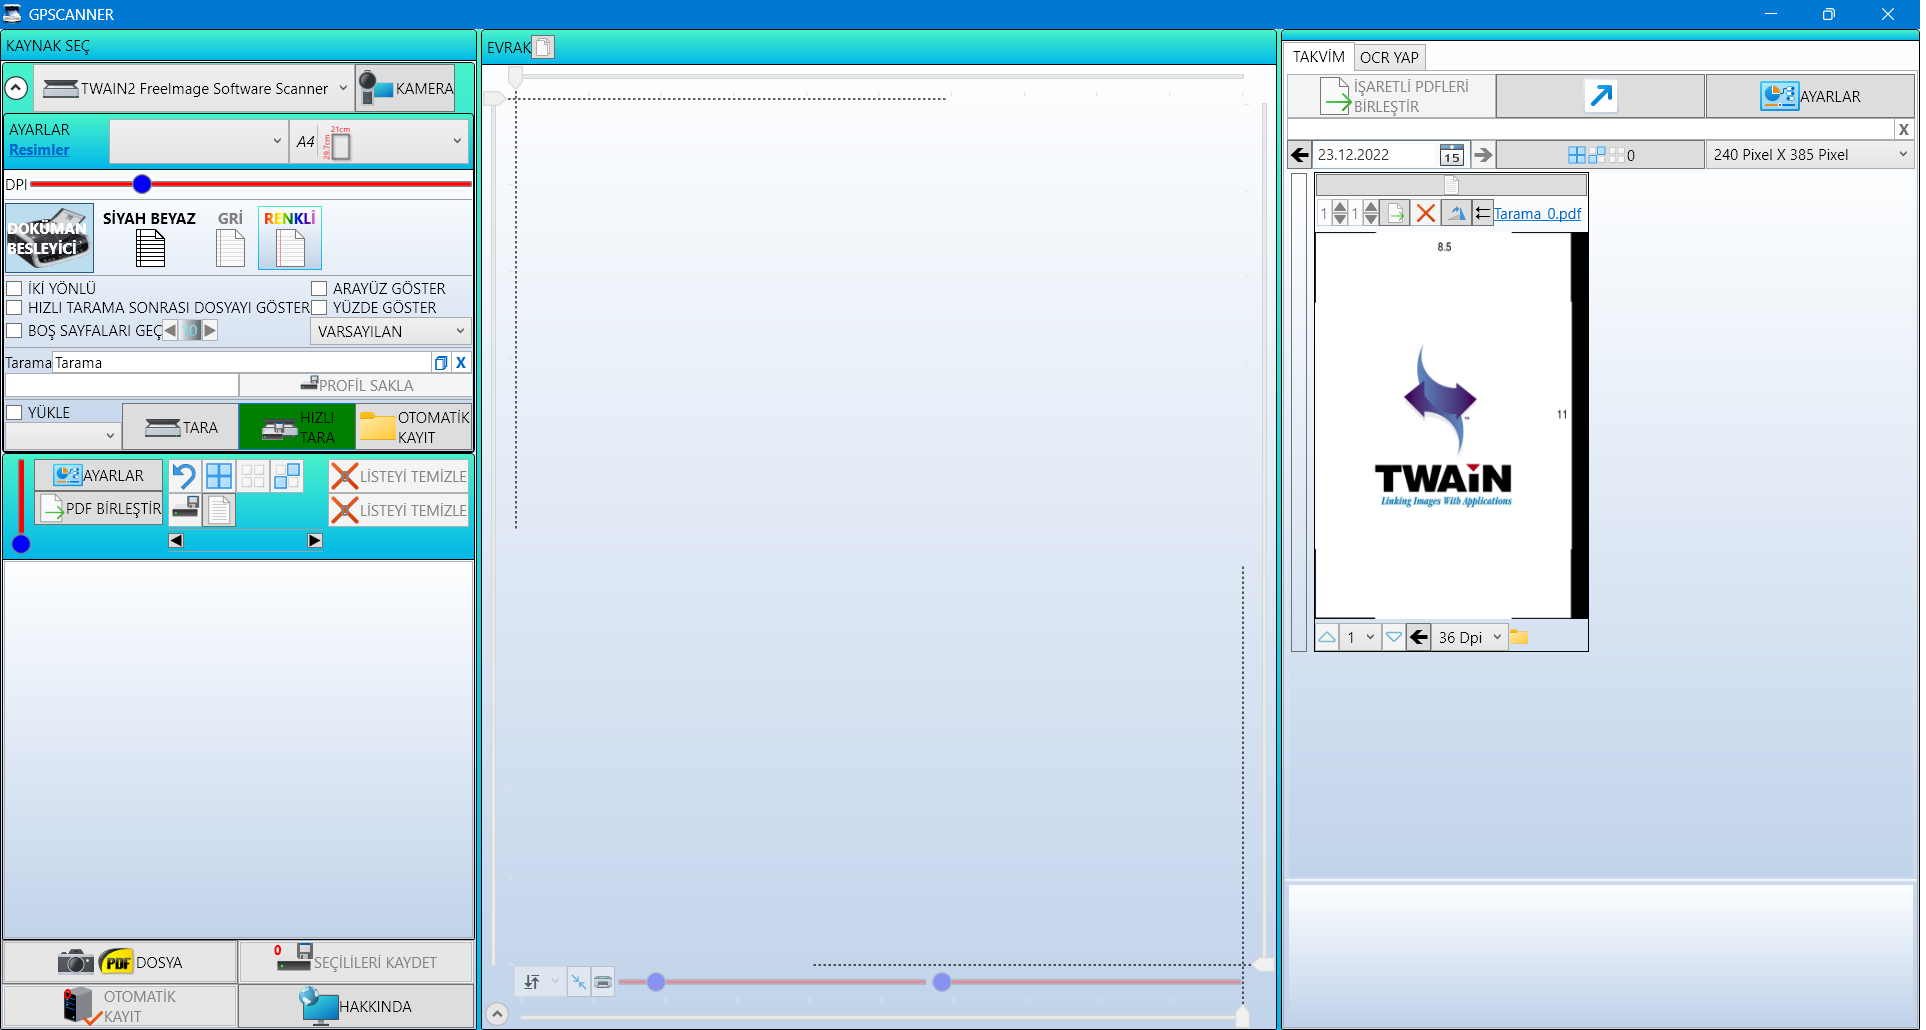
Task: Enable the YÜKLE checkbox
Action: [x=14, y=412]
